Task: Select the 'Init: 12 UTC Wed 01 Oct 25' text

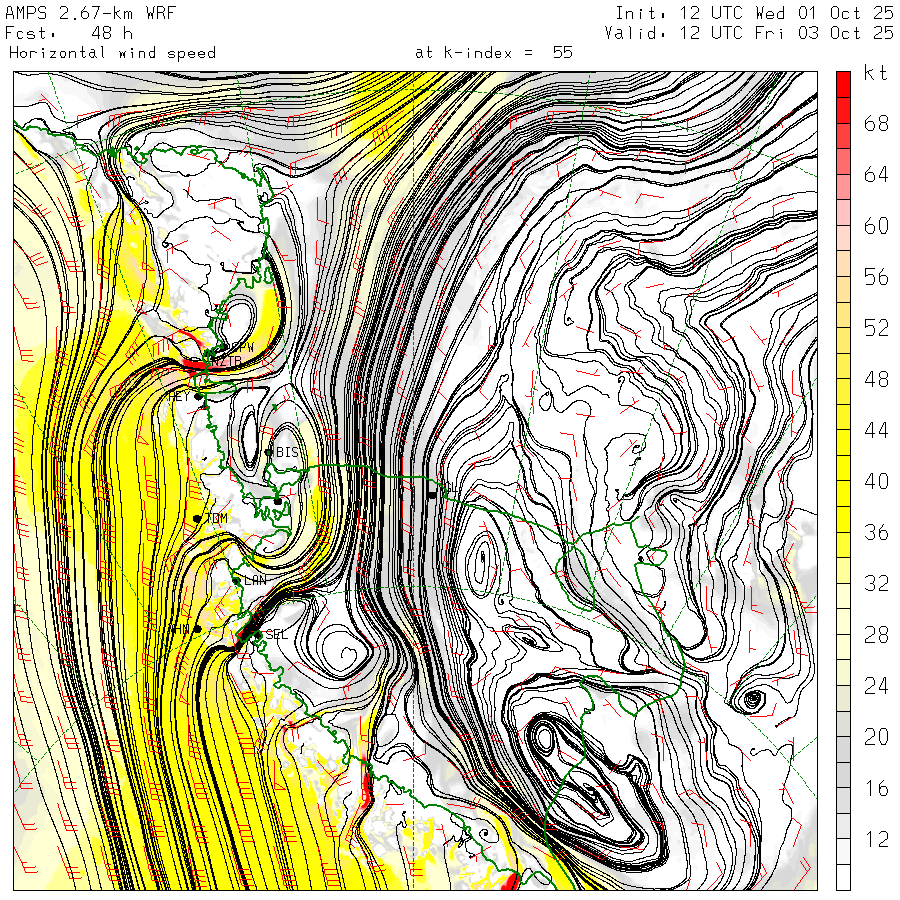Action: click(x=753, y=13)
